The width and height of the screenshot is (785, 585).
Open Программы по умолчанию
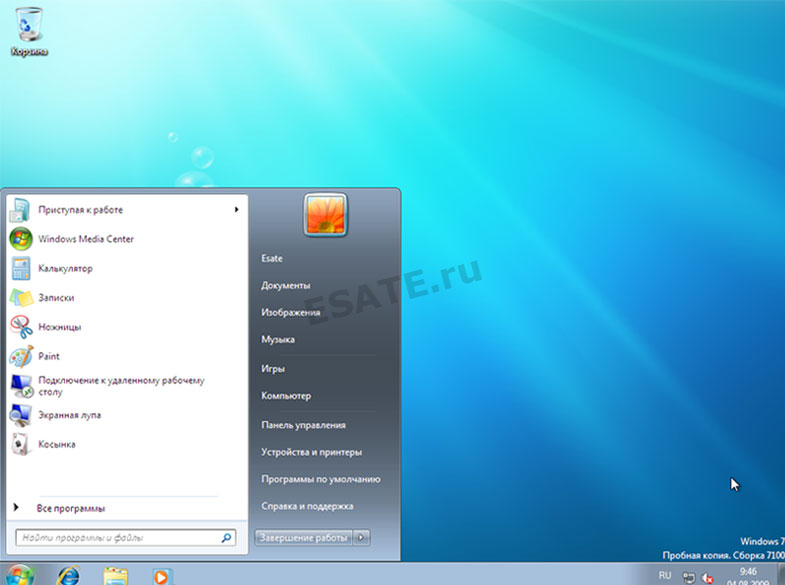321,479
